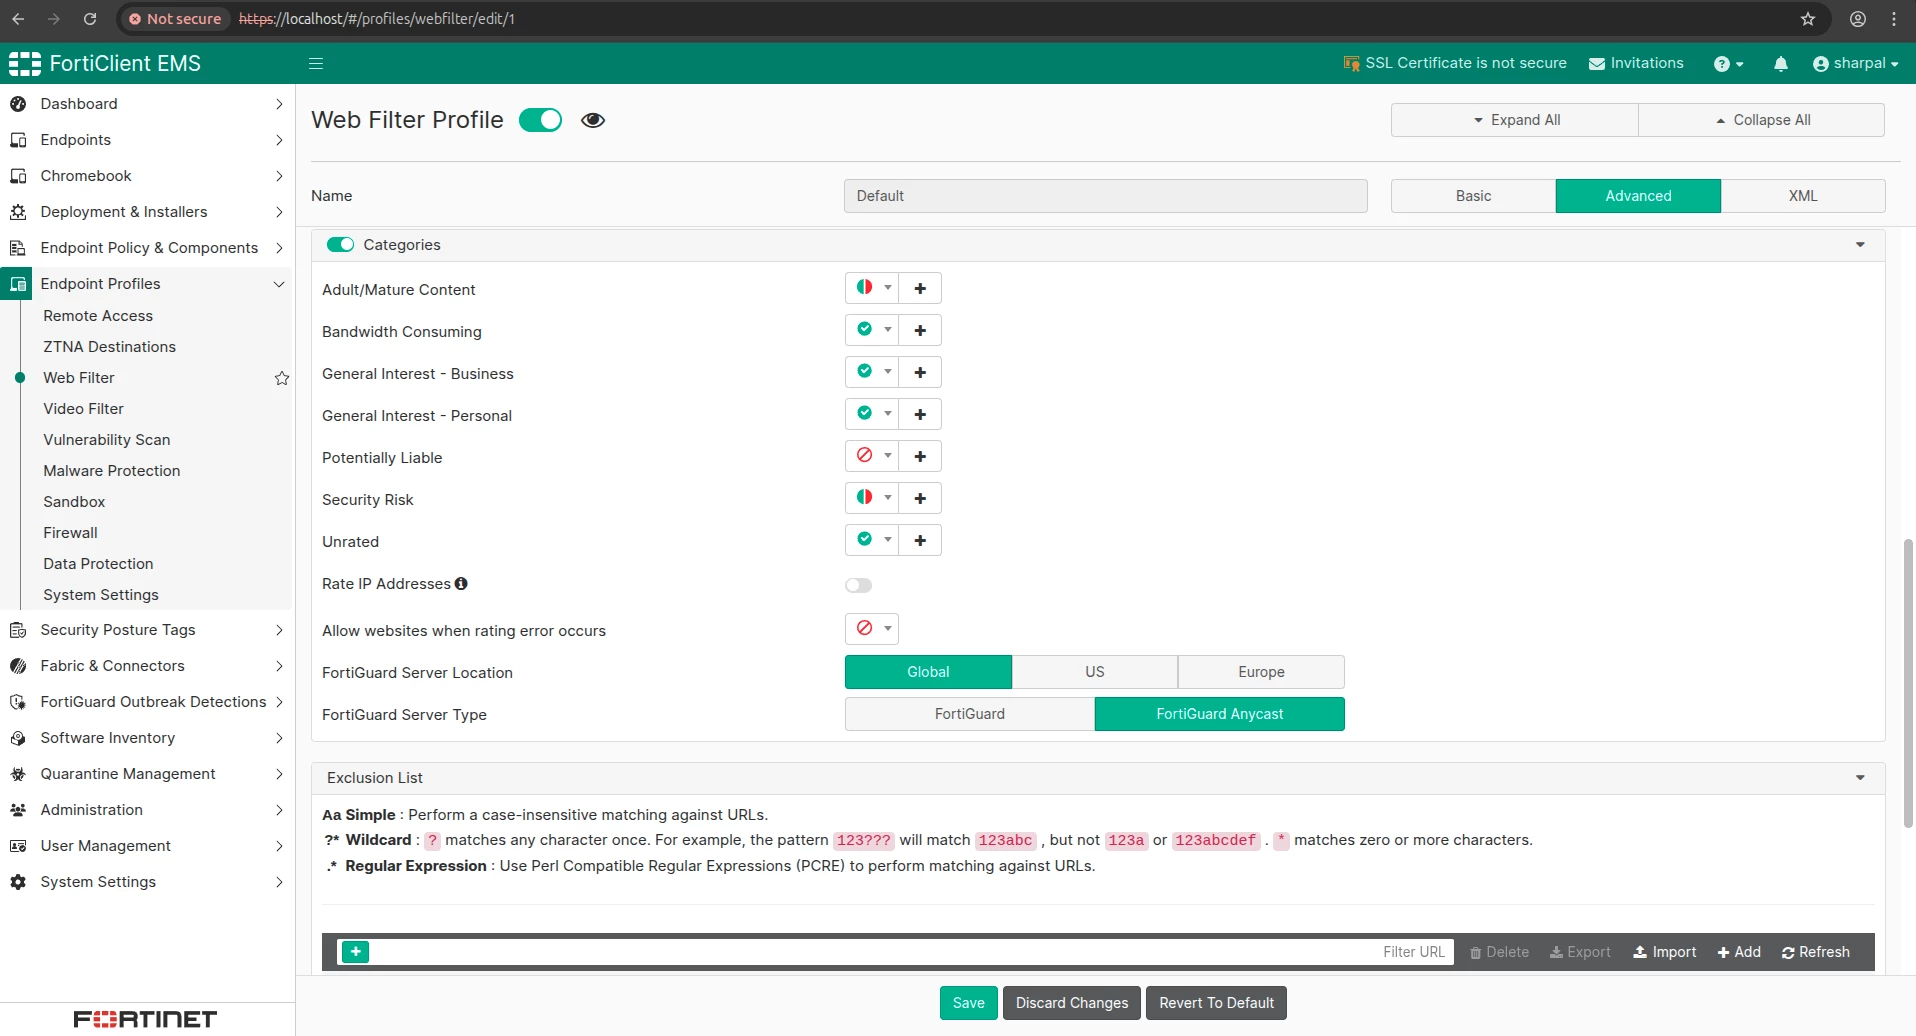Image resolution: width=1916 pixels, height=1036 pixels.
Task: Open Invitations envelope link
Action: [1636, 63]
